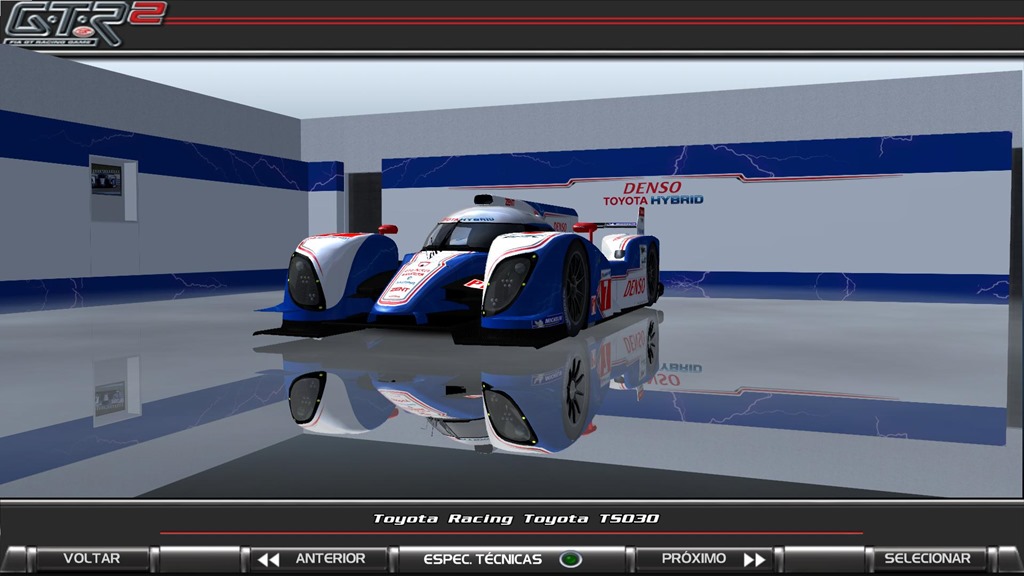Click the GTR2 logo

tap(84, 24)
